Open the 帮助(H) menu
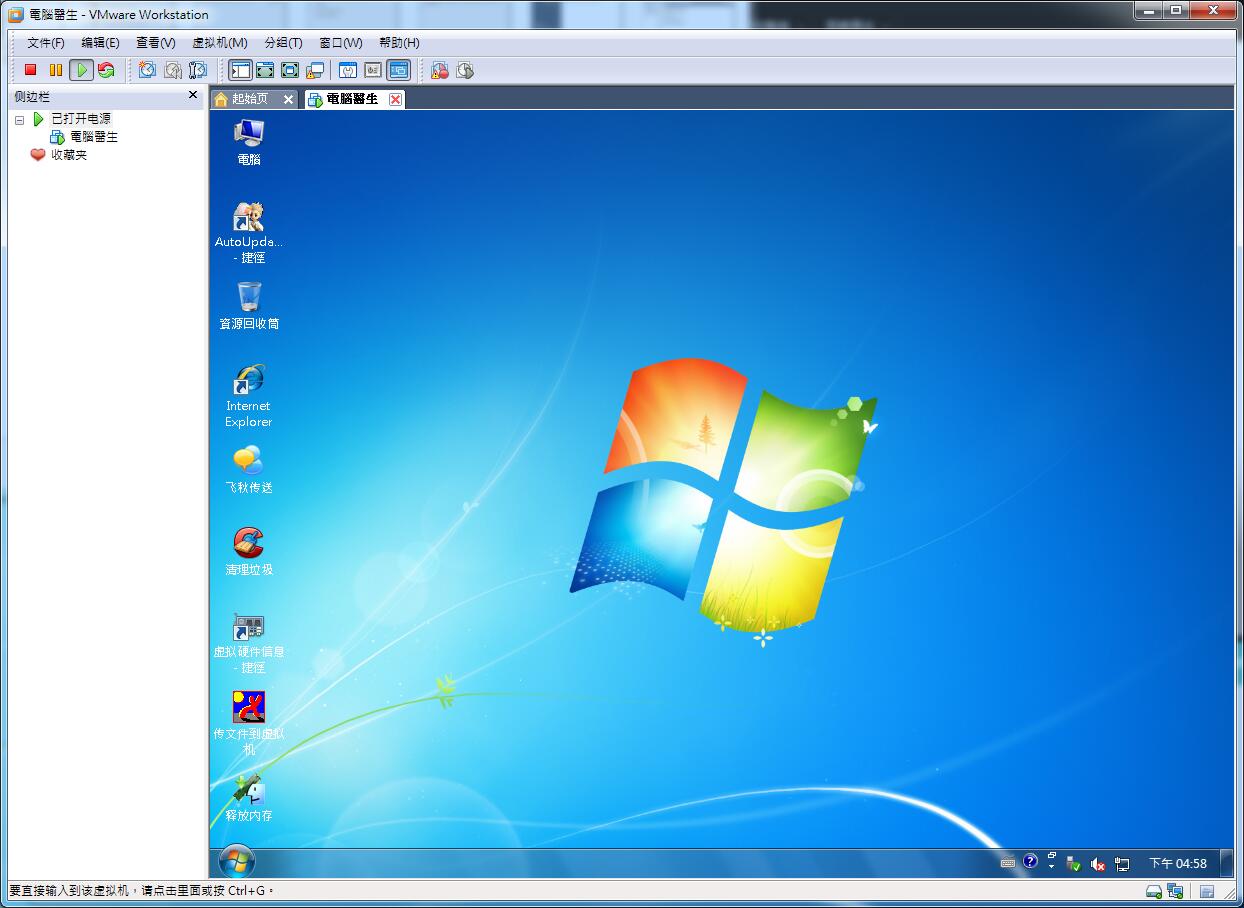 tap(399, 43)
